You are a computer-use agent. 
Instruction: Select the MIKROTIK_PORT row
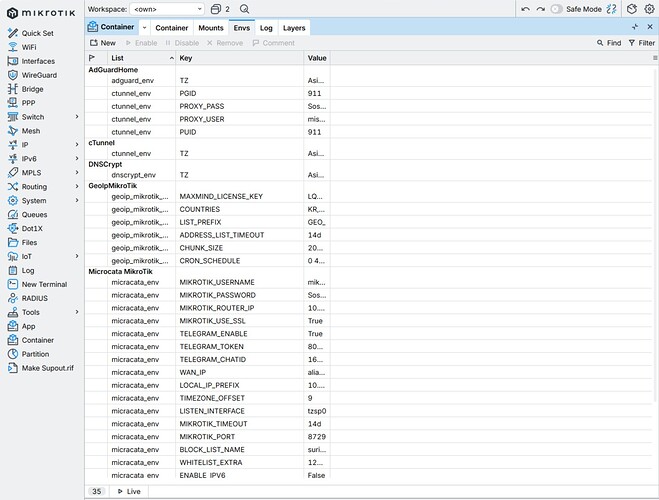click(x=368, y=437)
